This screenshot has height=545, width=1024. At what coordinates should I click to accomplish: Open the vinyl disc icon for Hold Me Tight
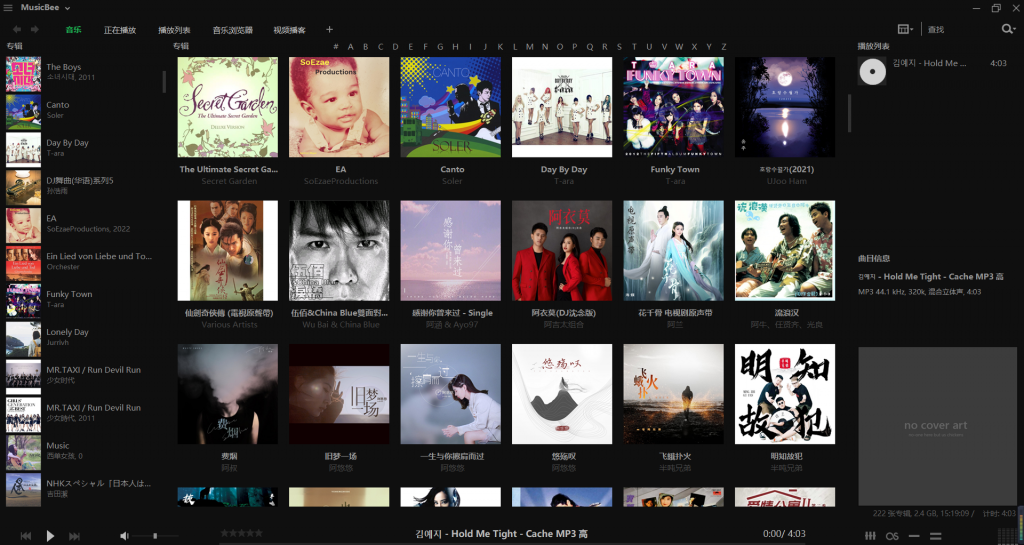(872, 71)
